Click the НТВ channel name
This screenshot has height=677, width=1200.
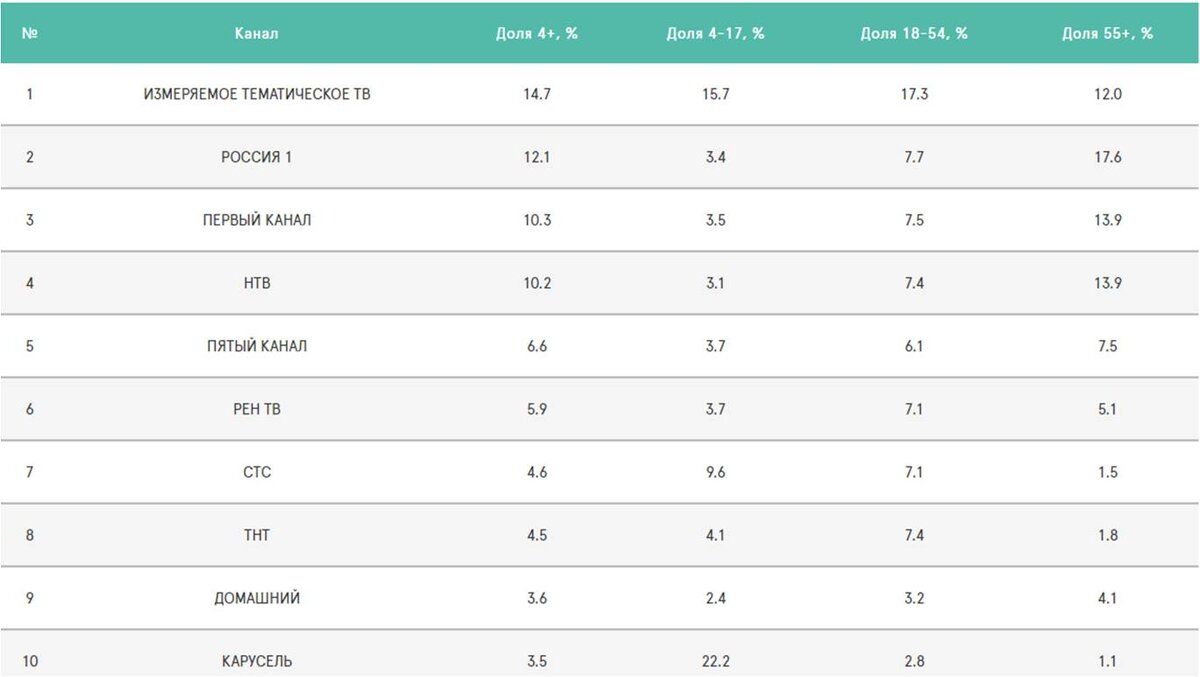tap(257, 283)
